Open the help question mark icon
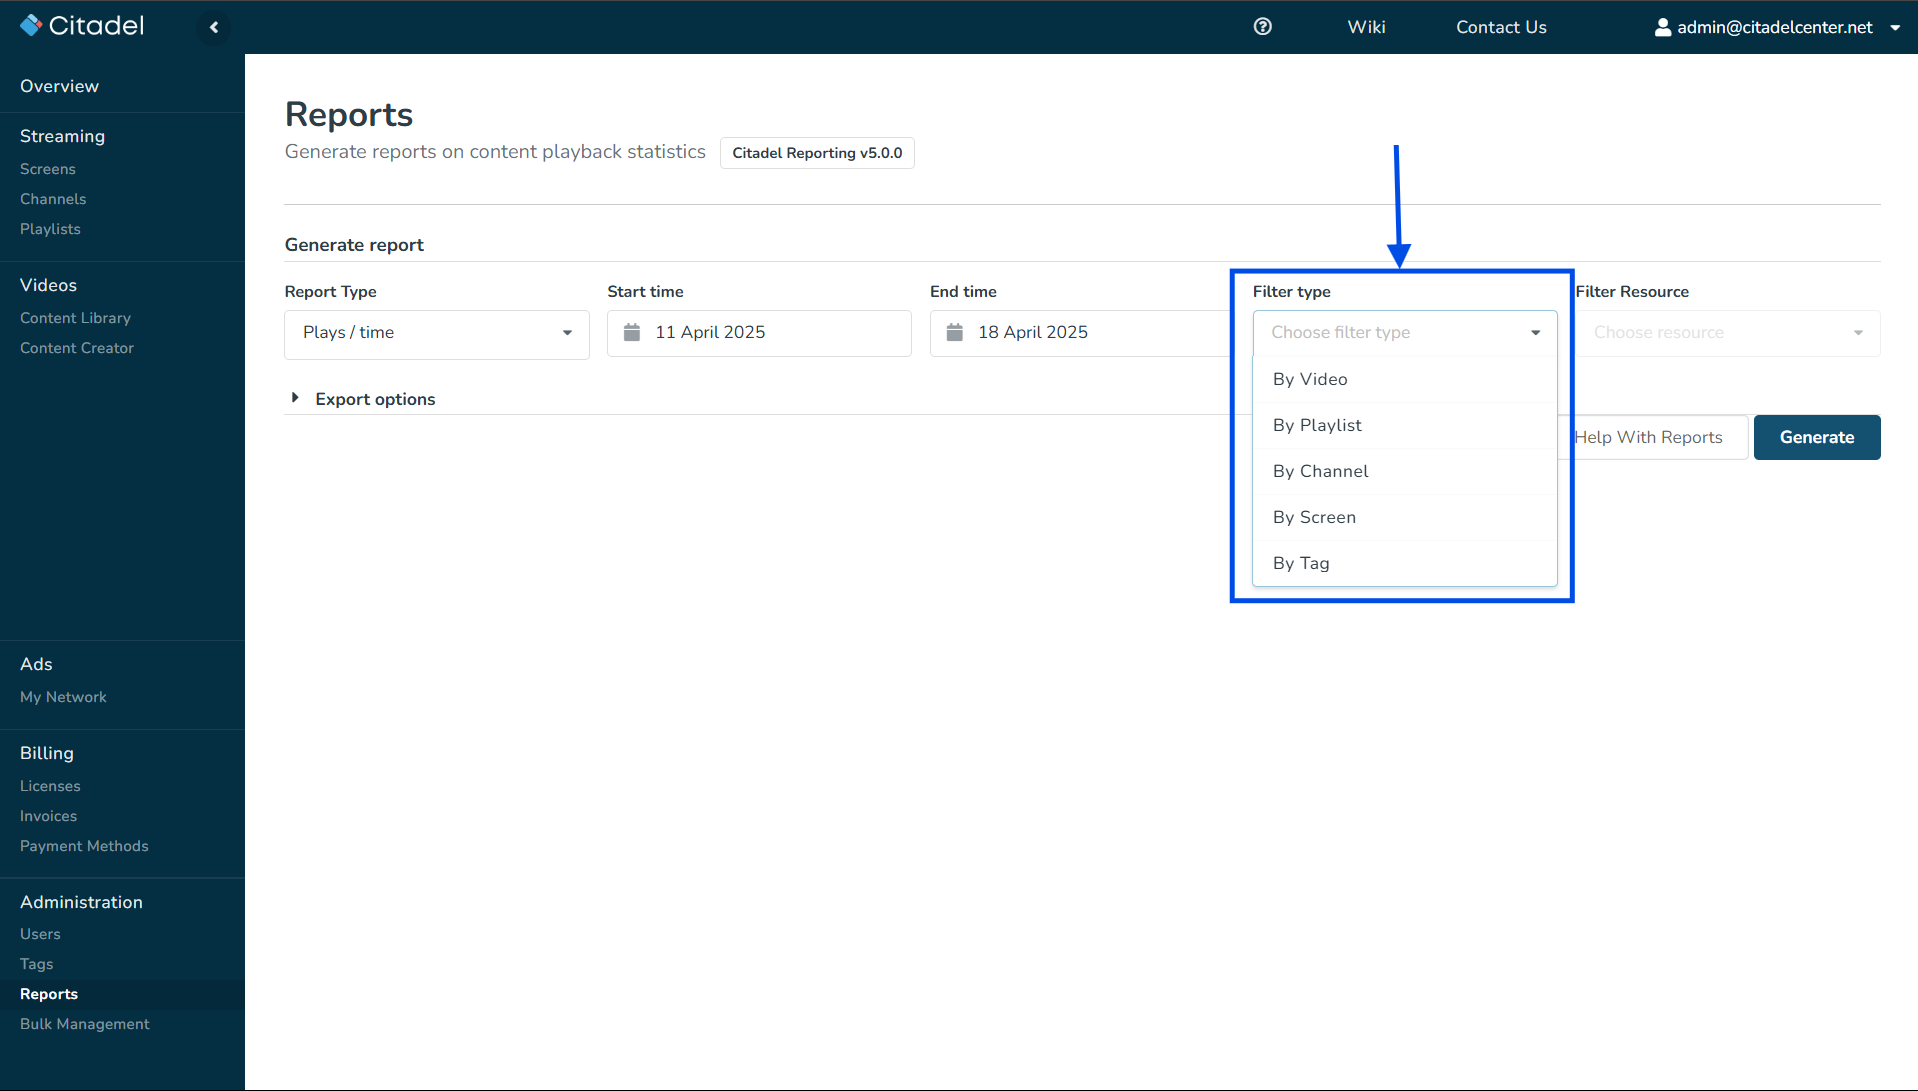The width and height of the screenshot is (1918, 1091). (x=1263, y=27)
